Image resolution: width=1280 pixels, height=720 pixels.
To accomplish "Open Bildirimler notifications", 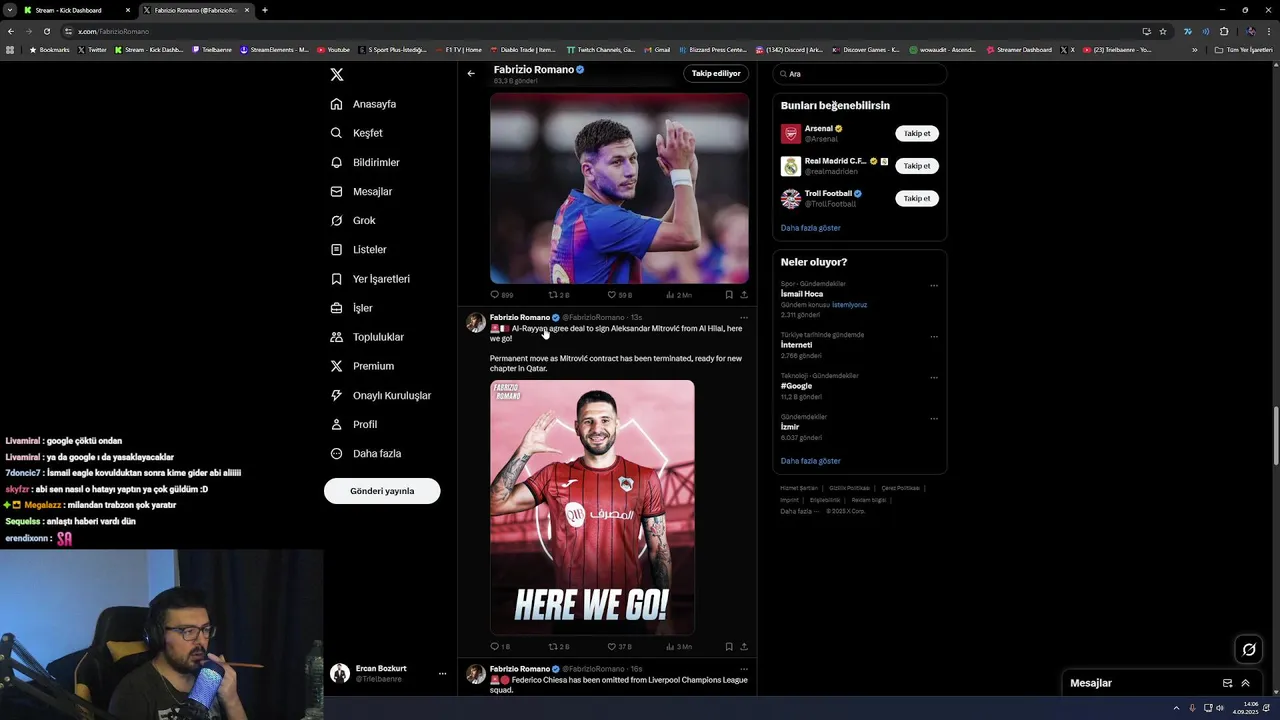I will click(x=365, y=162).
